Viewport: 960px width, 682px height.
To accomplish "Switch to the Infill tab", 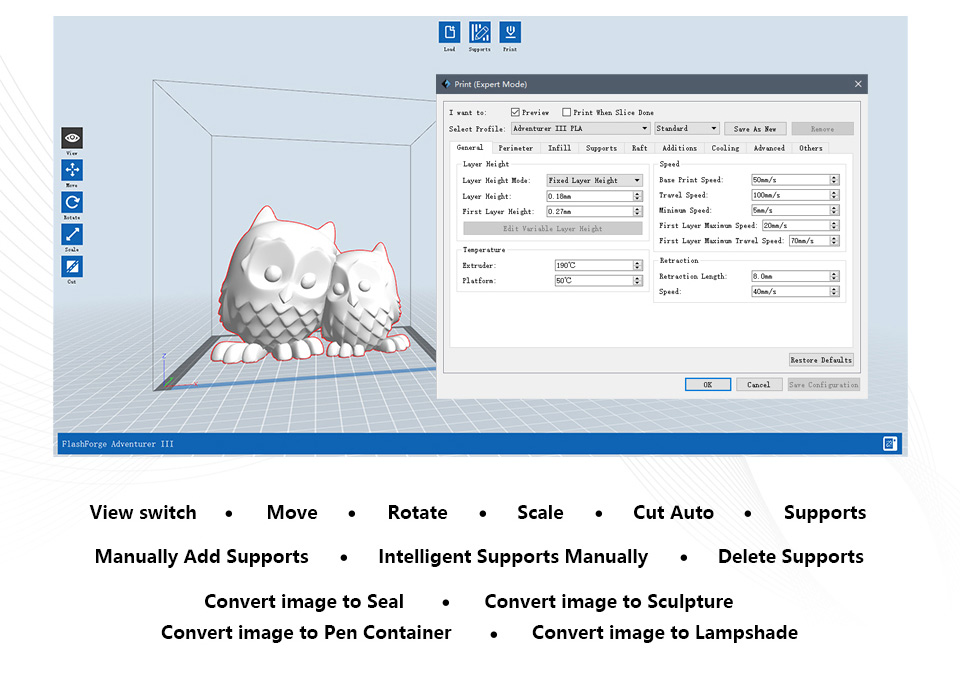I will tap(559, 148).
